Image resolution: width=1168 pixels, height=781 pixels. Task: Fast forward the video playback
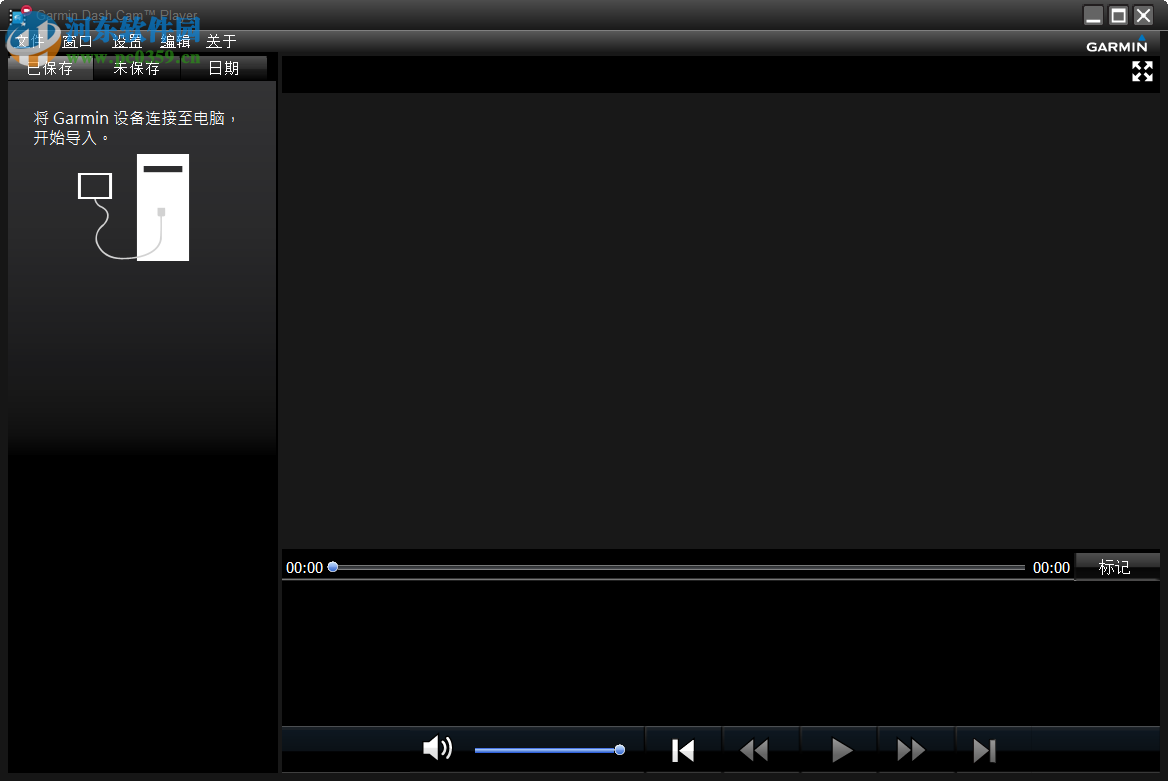click(910, 750)
